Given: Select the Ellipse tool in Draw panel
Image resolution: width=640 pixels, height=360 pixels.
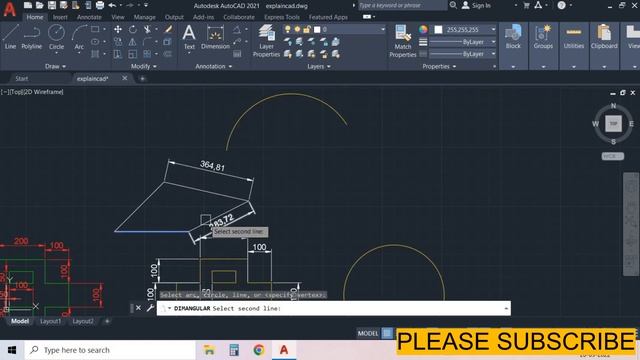Looking at the screenshot, I should click(95, 42).
